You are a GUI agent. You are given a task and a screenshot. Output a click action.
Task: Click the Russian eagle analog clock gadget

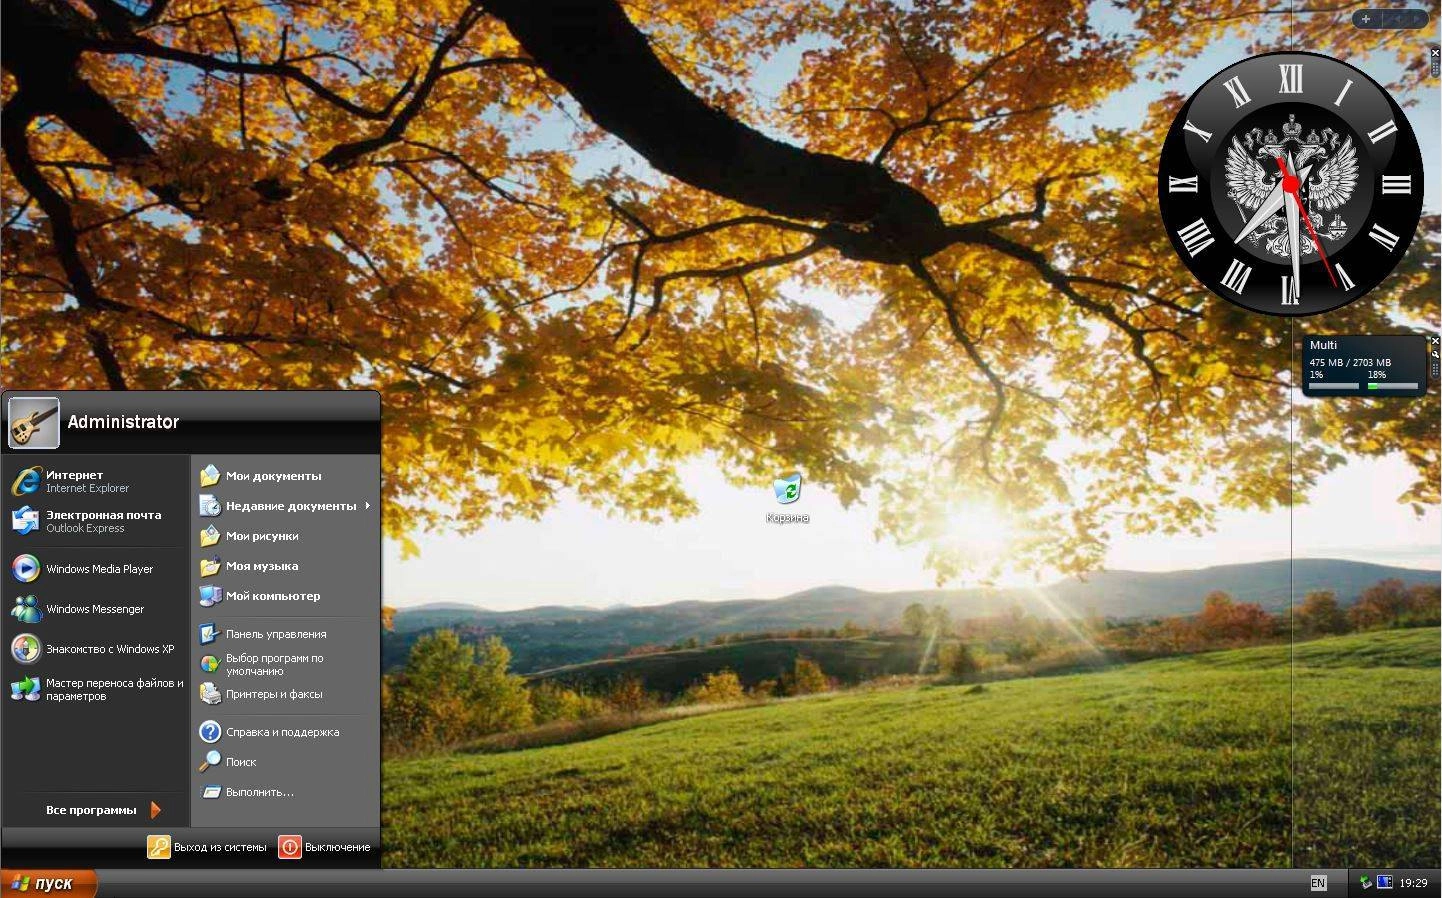[1290, 184]
